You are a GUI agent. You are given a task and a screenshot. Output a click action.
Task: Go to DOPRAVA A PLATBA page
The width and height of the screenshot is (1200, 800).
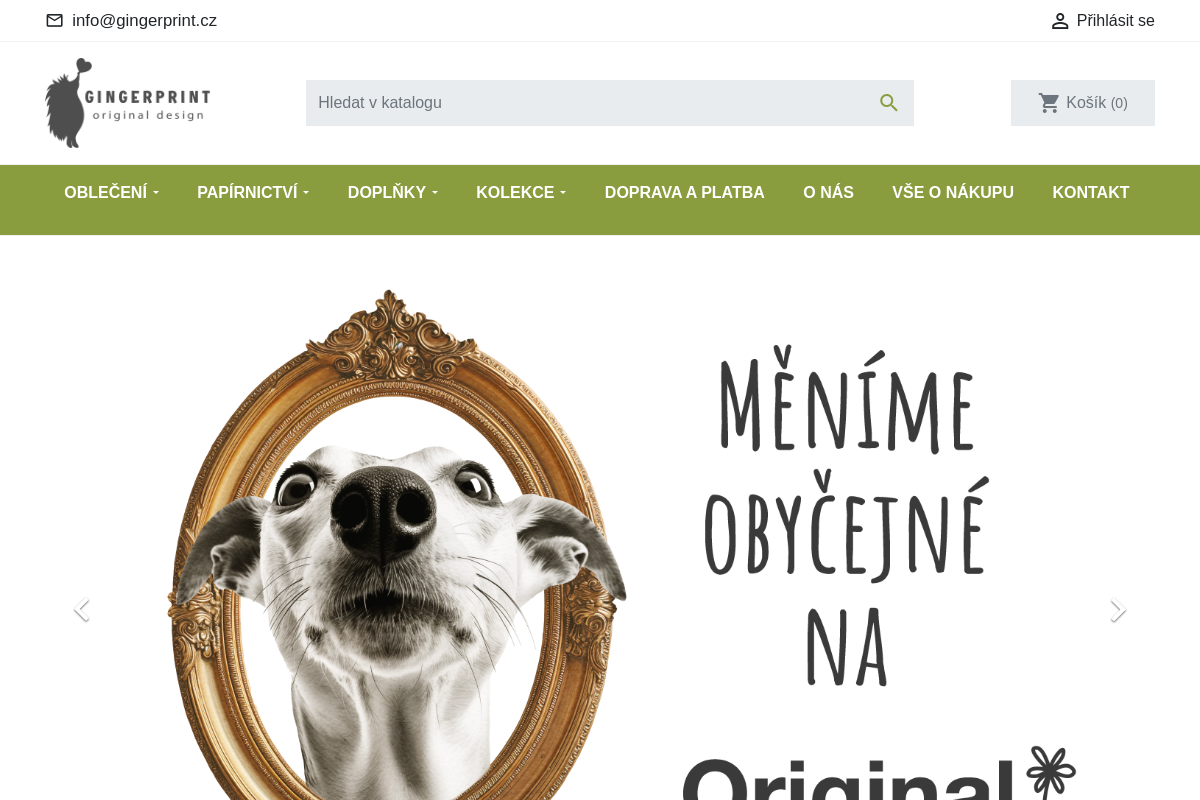(x=685, y=193)
